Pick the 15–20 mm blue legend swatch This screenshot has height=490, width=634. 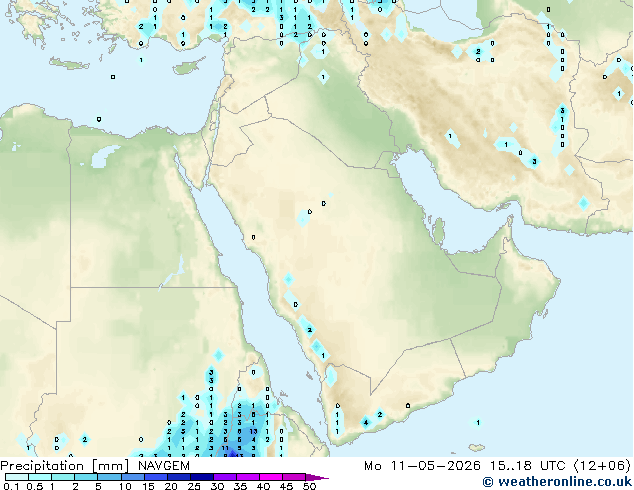[156, 477]
